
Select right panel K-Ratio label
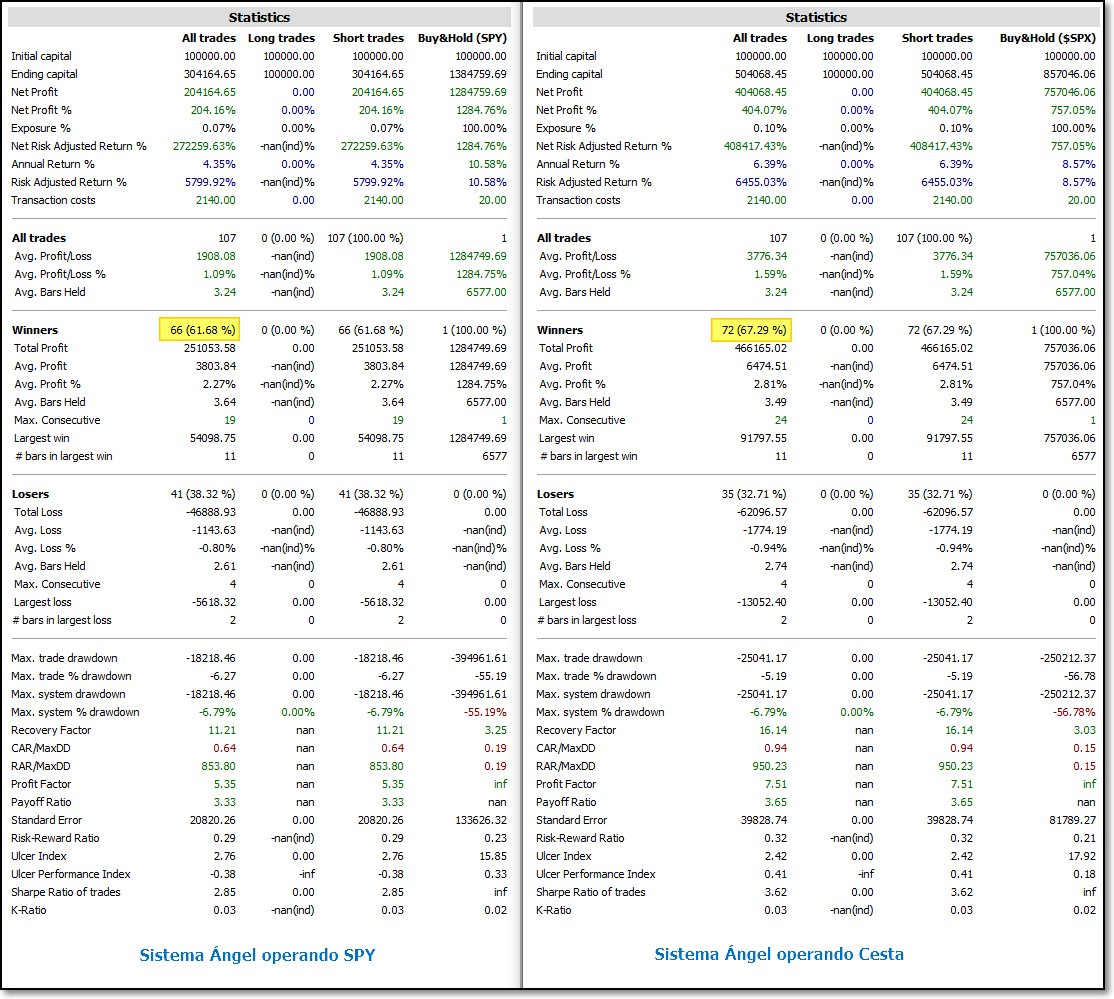(x=553, y=910)
